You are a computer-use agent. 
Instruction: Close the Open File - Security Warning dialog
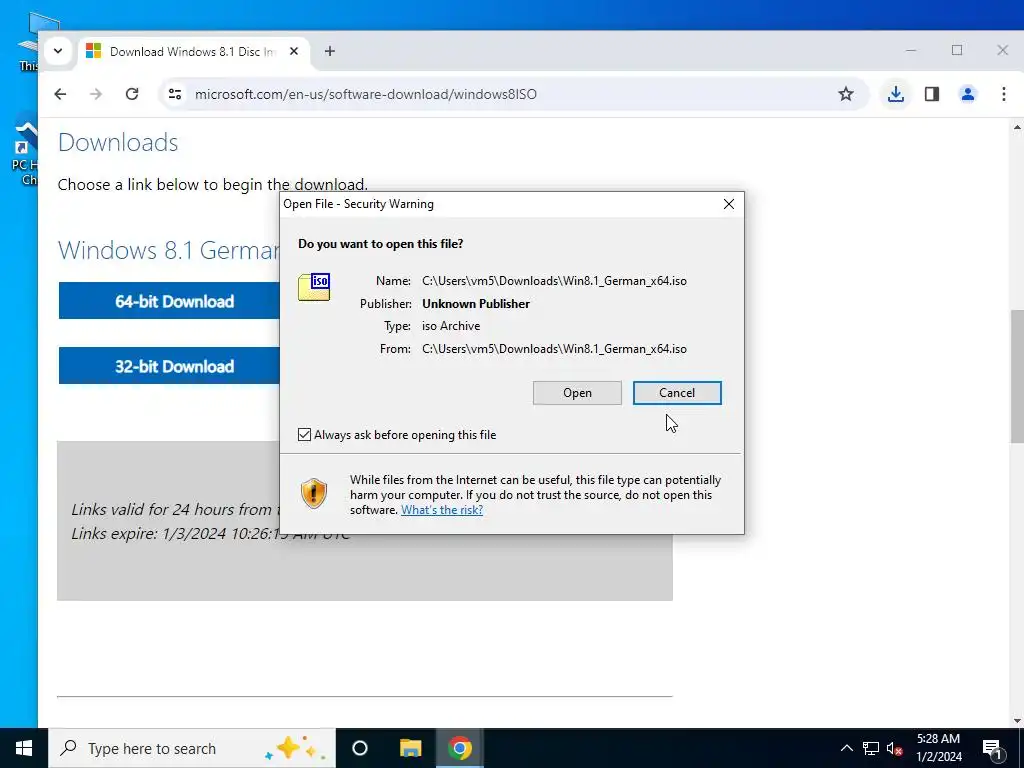pyautogui.click(x=729, y=204)
